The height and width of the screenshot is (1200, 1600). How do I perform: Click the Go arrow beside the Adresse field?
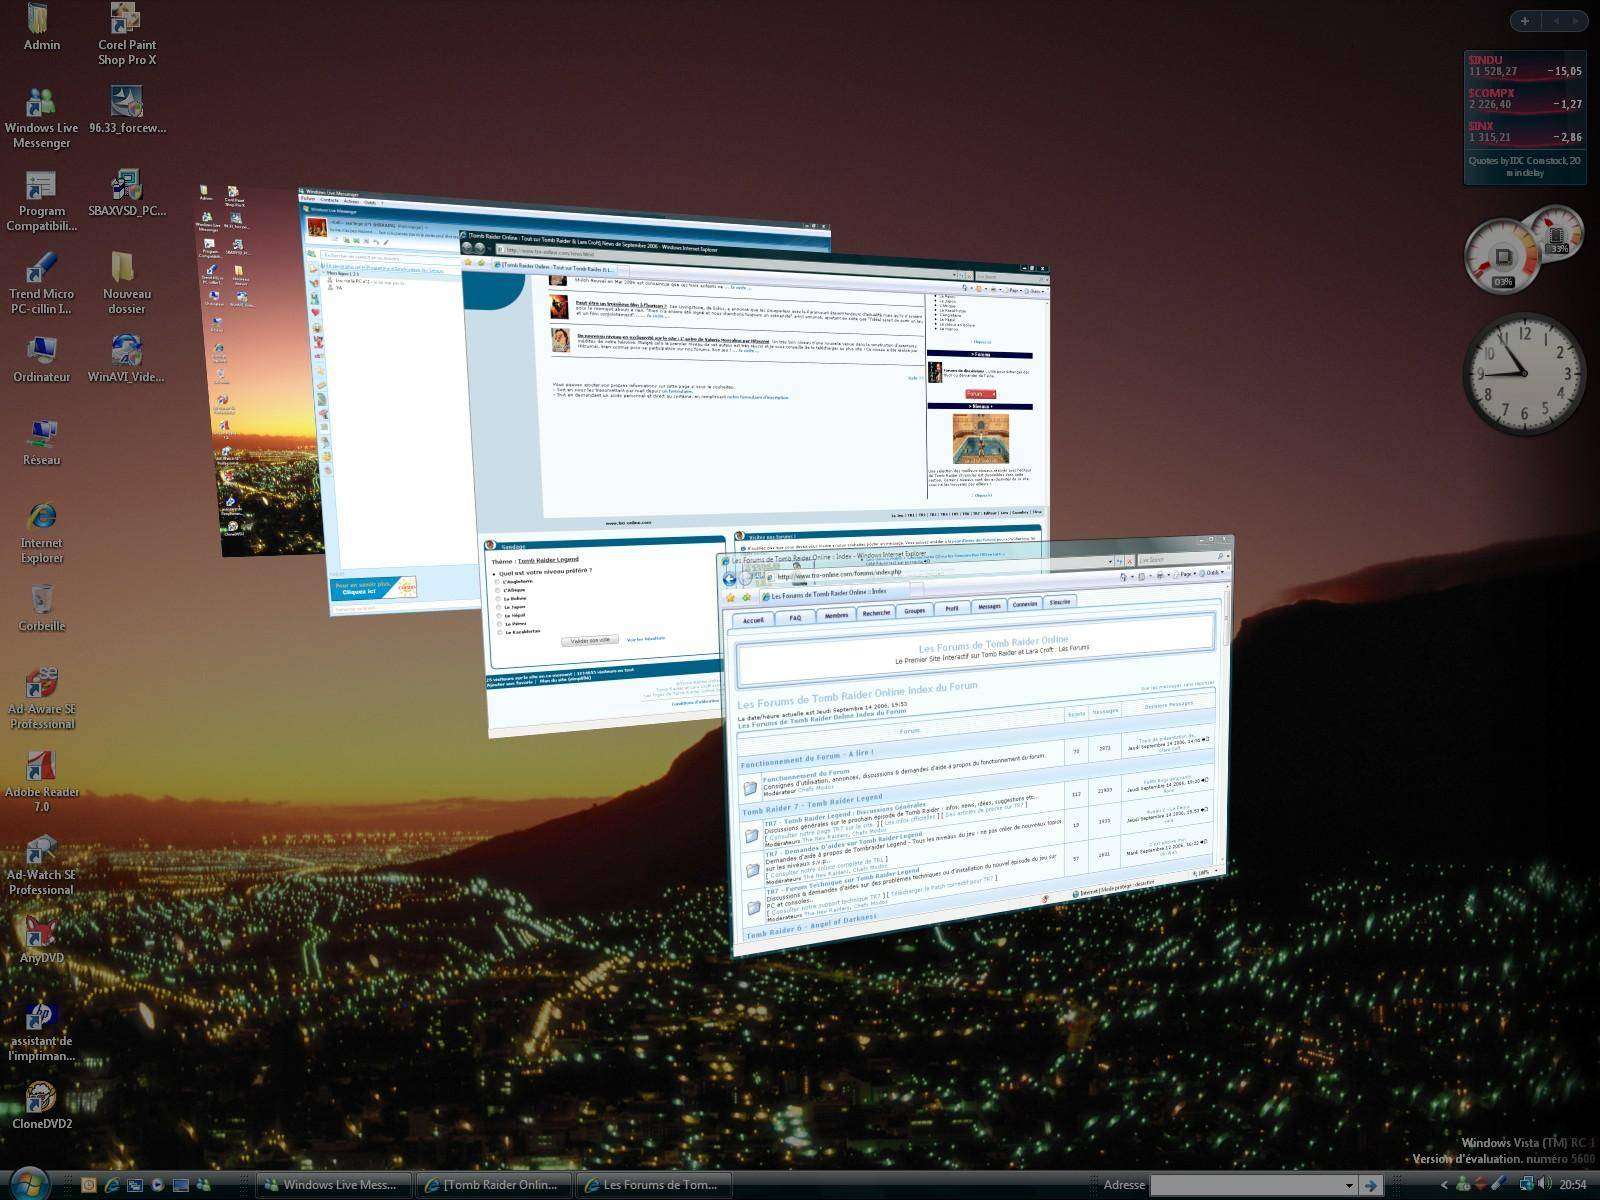click(1370, 1185)
